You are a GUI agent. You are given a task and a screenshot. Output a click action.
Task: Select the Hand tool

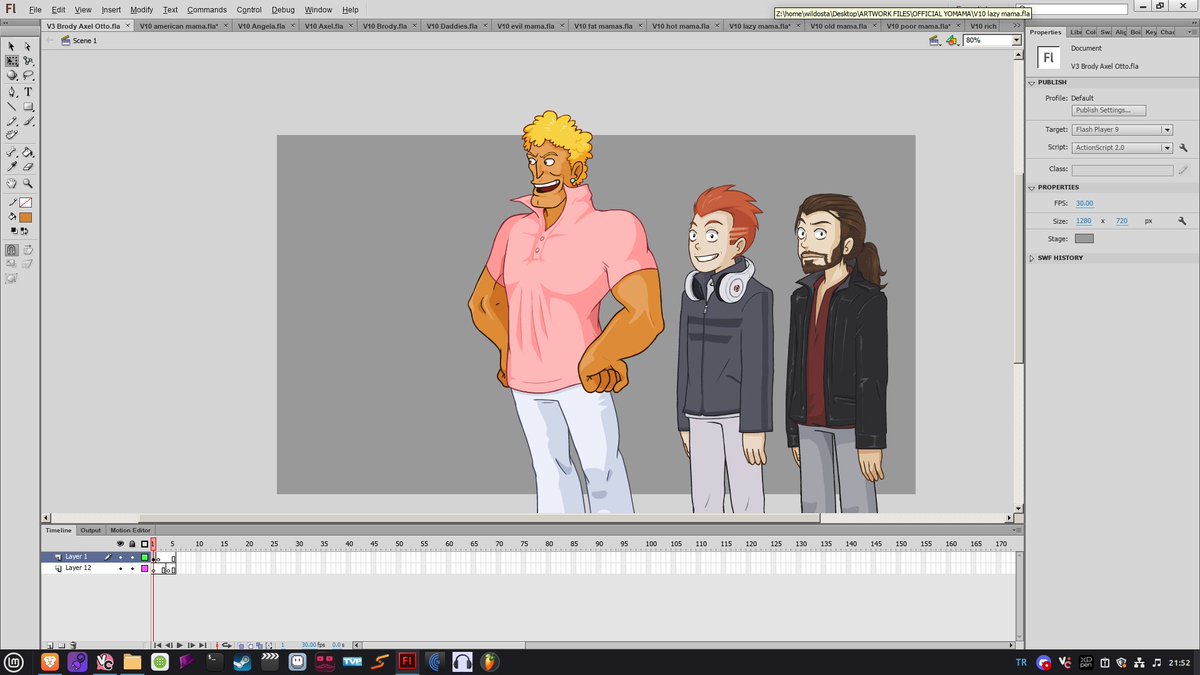pyautogui.click(x=11, y=183)
